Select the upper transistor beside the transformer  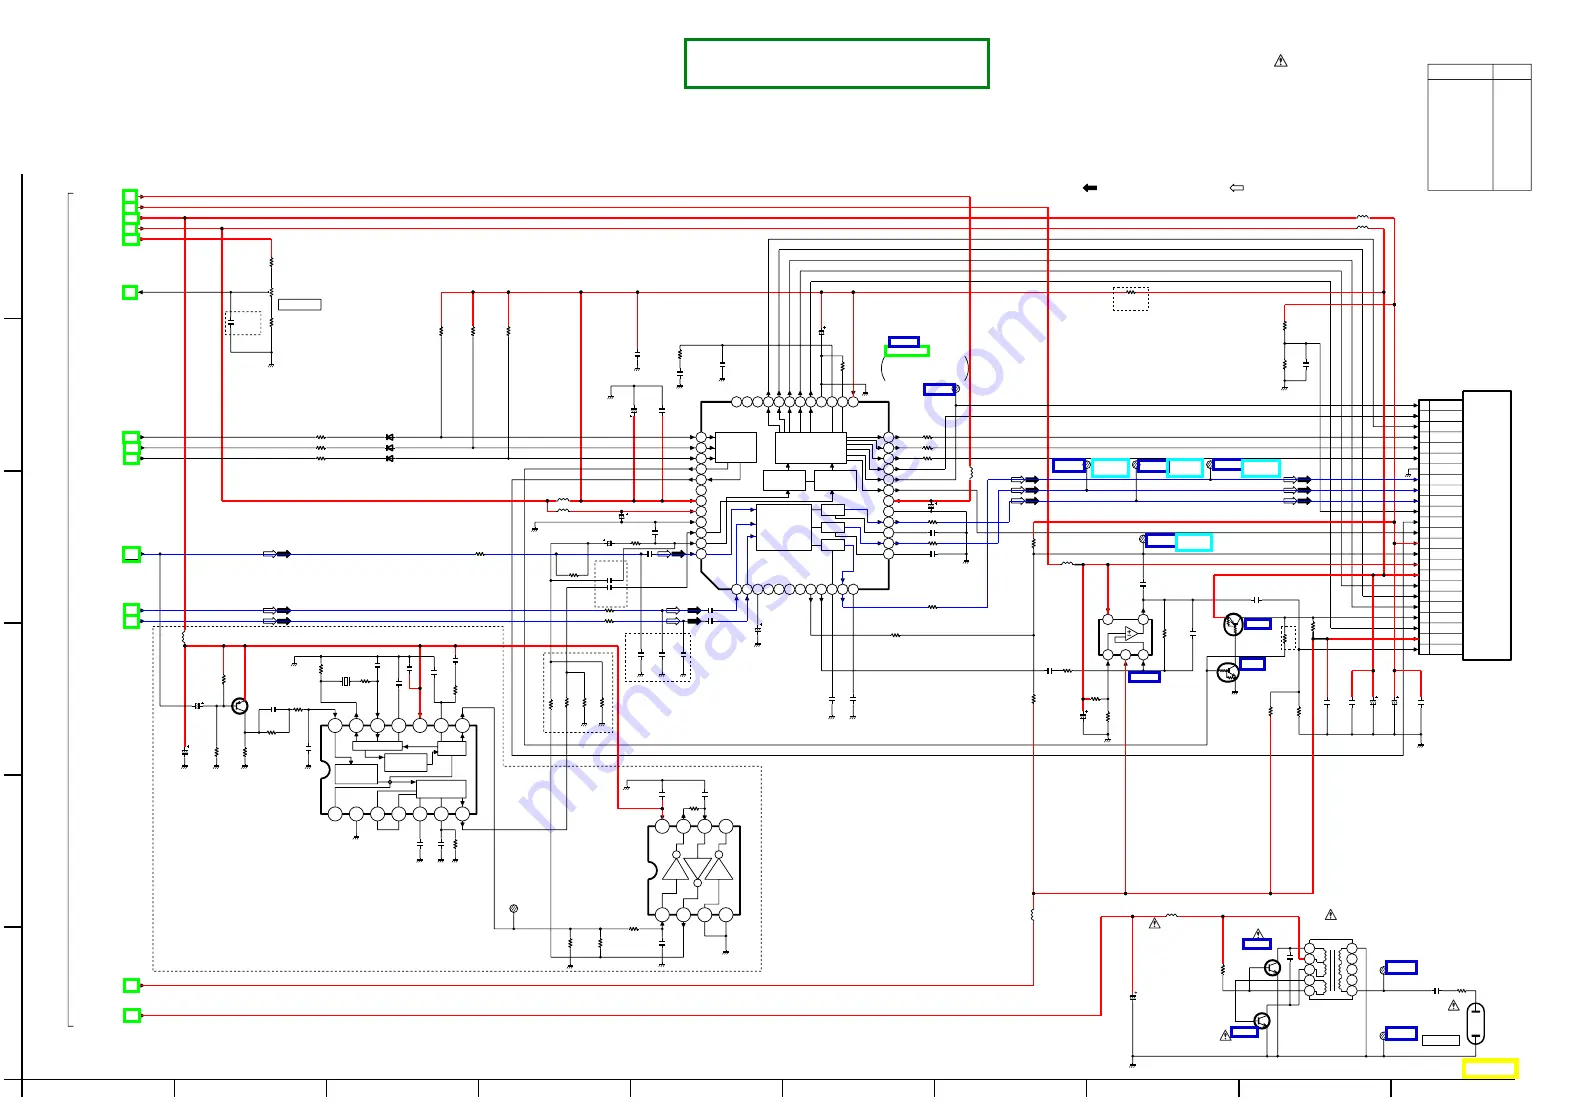(1272, 968)
